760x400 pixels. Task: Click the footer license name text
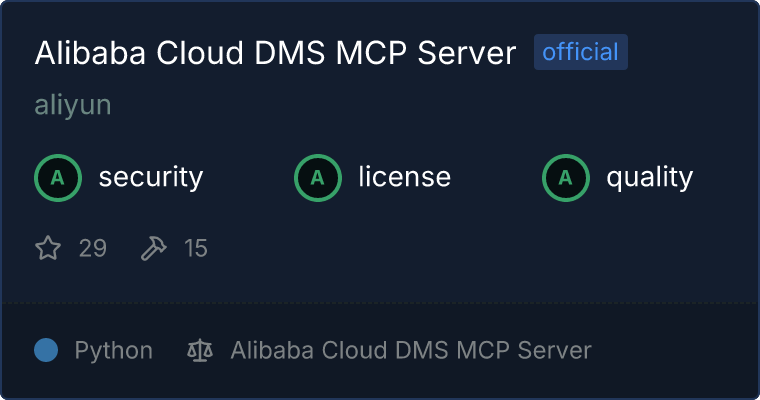410,350
